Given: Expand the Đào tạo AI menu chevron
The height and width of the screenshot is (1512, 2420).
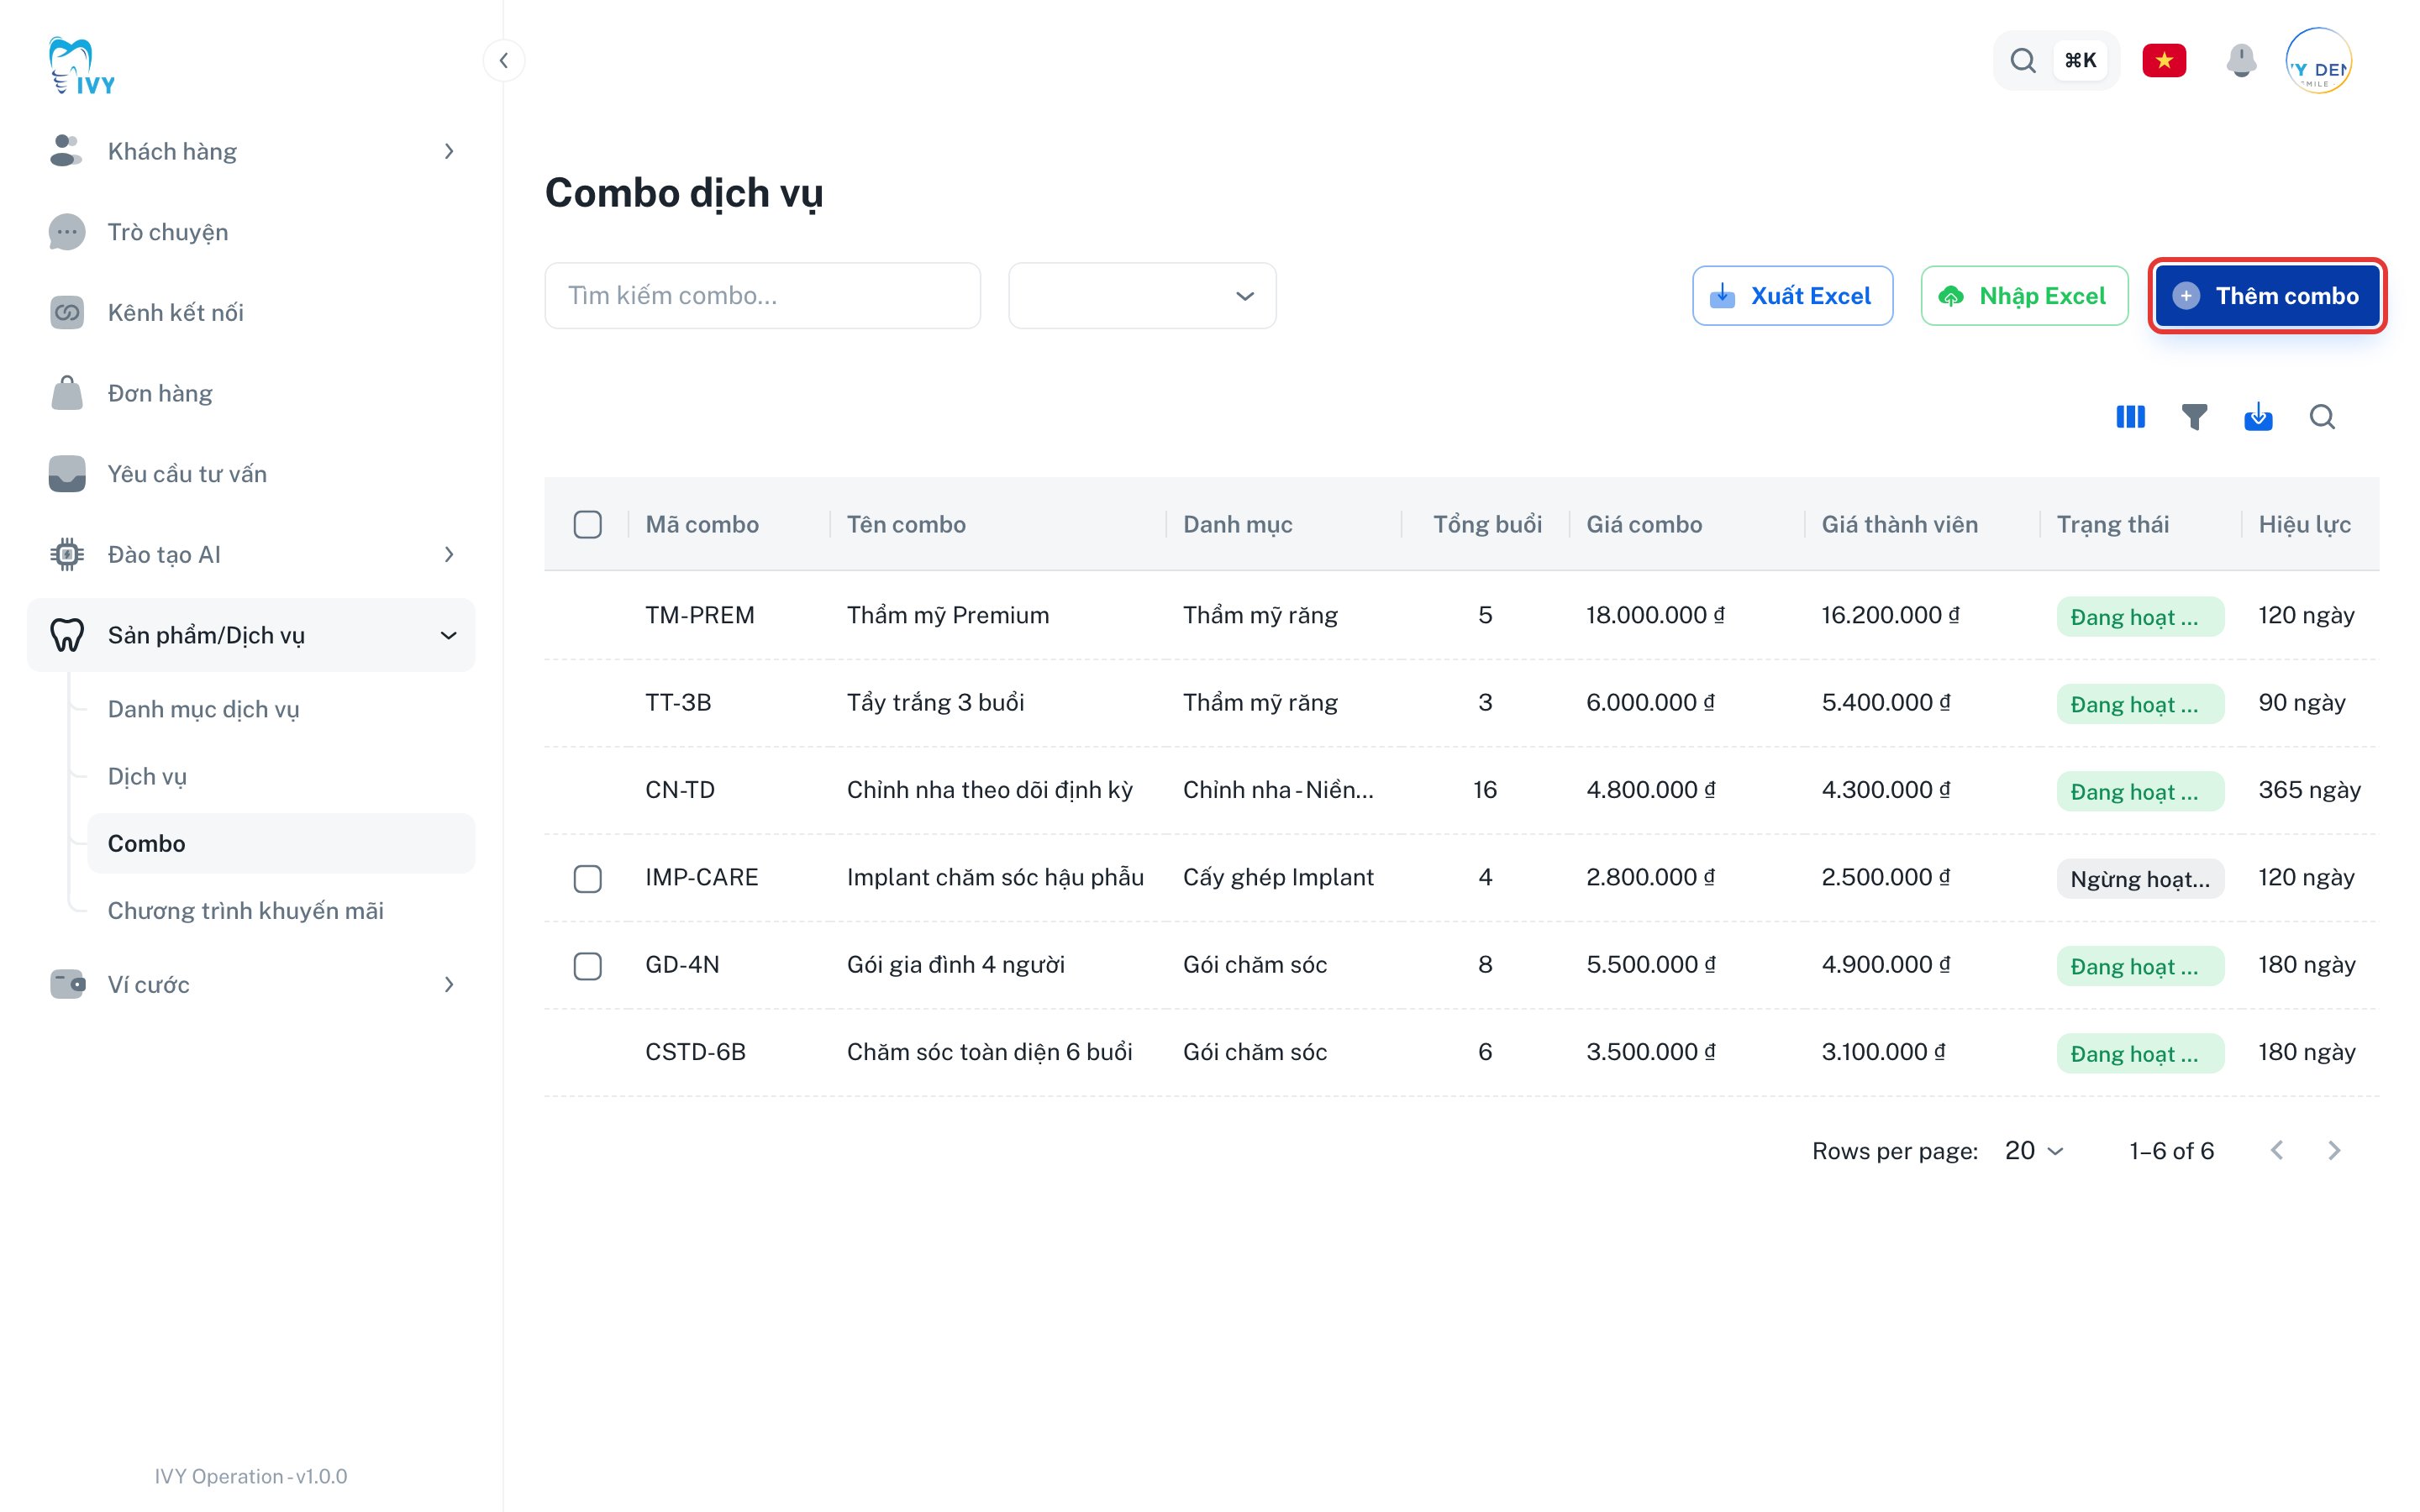Looking at the screenshot, I should [449, 554].
